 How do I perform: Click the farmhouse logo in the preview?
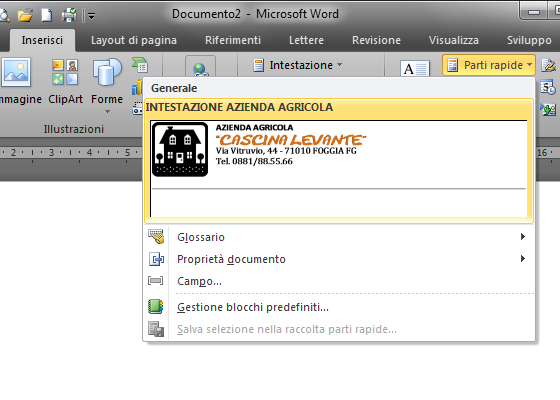point(180,149)
